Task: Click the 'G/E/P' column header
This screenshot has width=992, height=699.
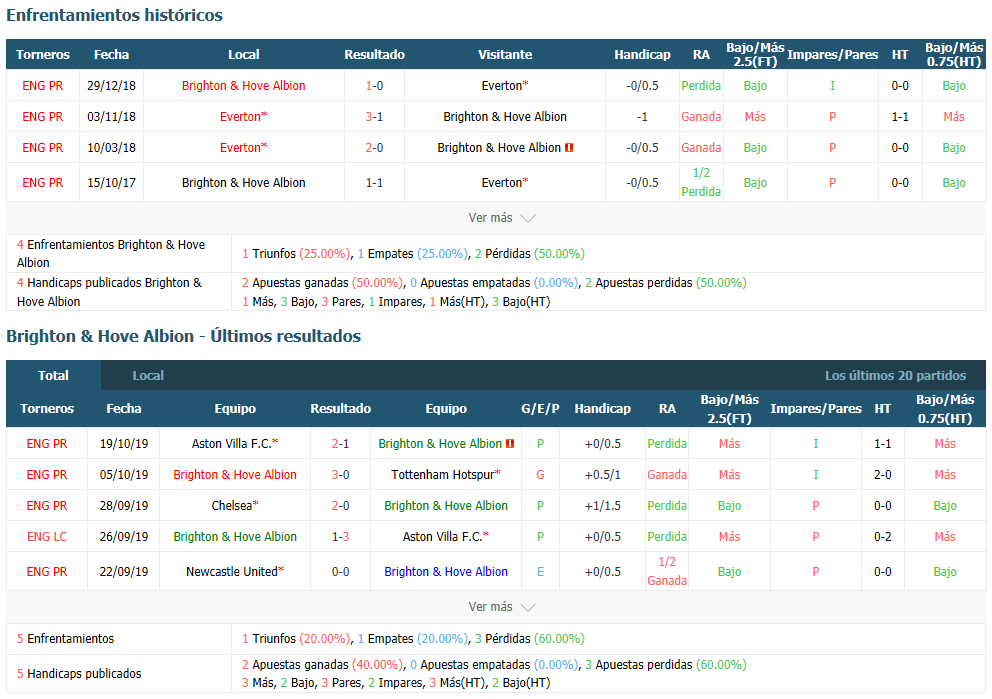Action: pyautogui.click(x=540, y=409)
